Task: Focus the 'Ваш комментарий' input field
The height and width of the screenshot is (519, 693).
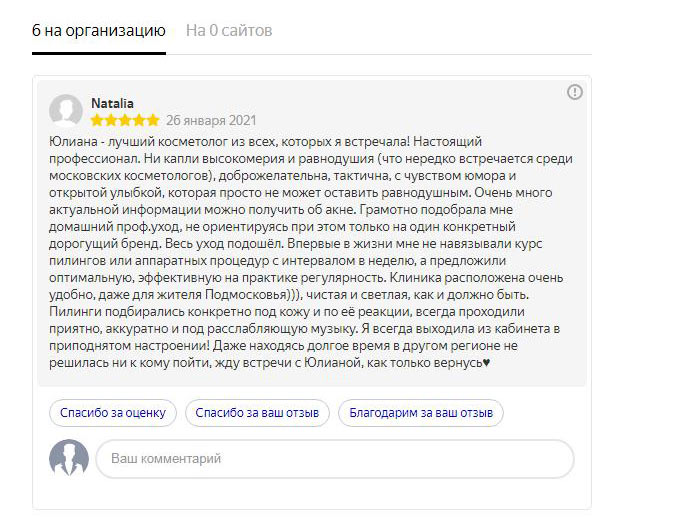Action: pyautogui.click(x=335, y=459)
